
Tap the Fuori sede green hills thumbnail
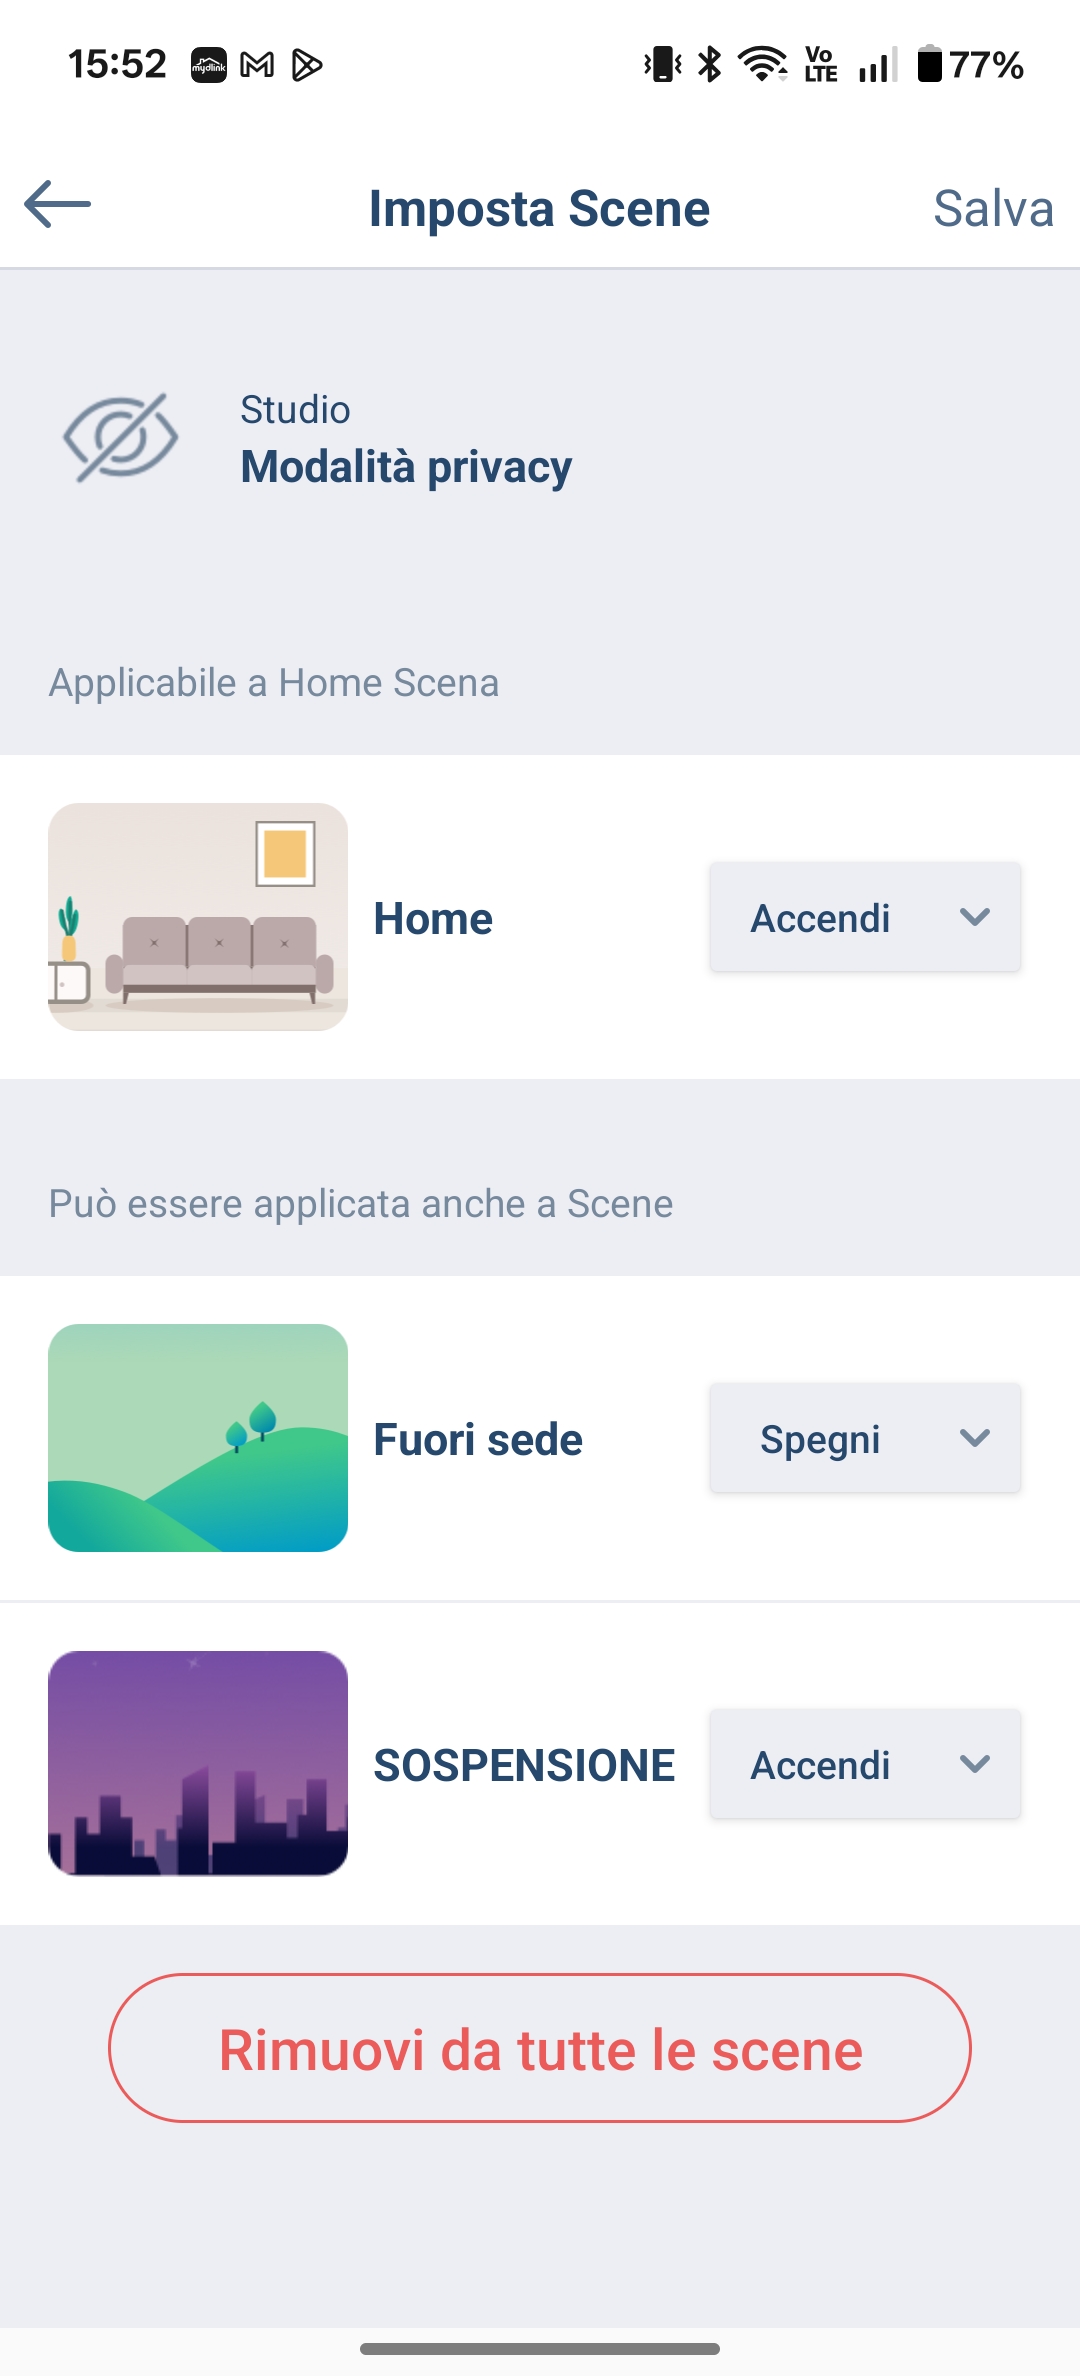[198, 1438]
